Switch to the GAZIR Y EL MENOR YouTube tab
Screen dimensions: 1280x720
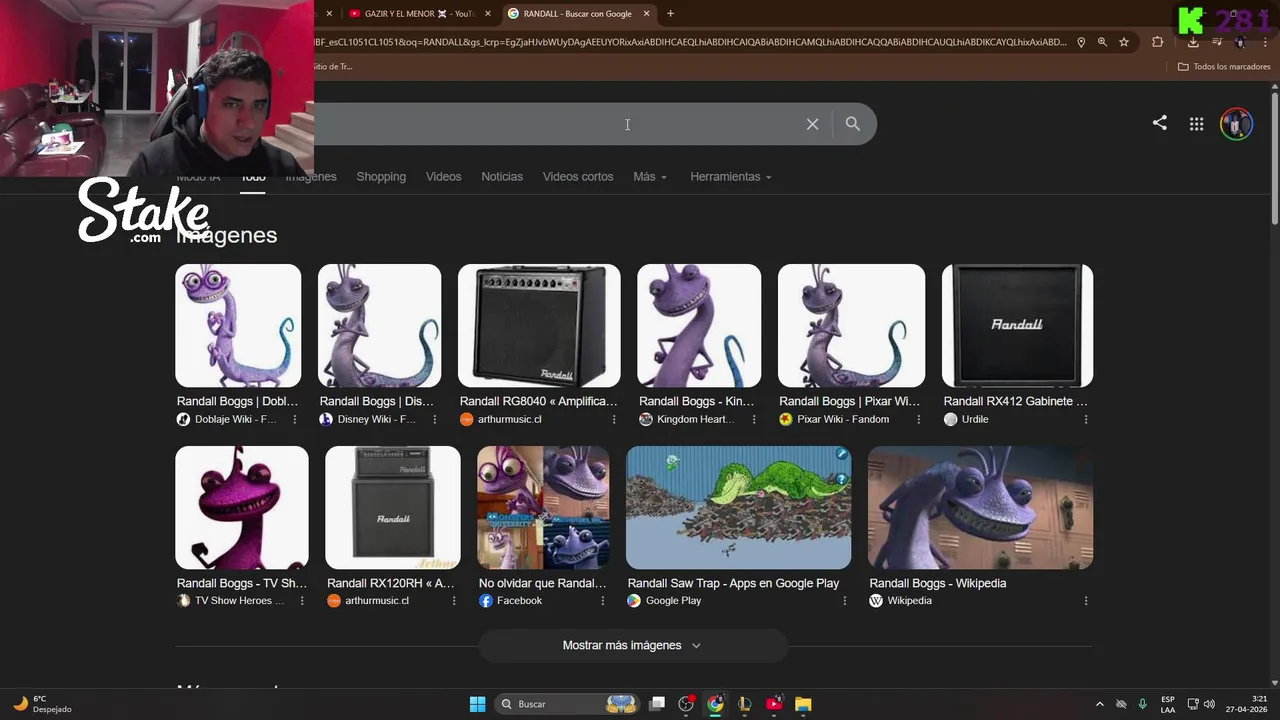pos(420,14)
